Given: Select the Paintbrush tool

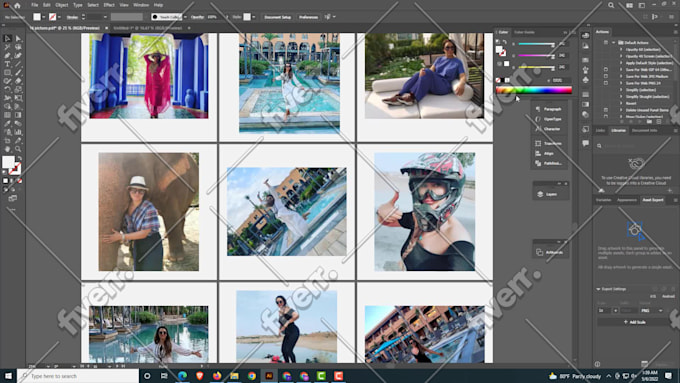Looking at the screenshot, I should (x=18, y=72).
